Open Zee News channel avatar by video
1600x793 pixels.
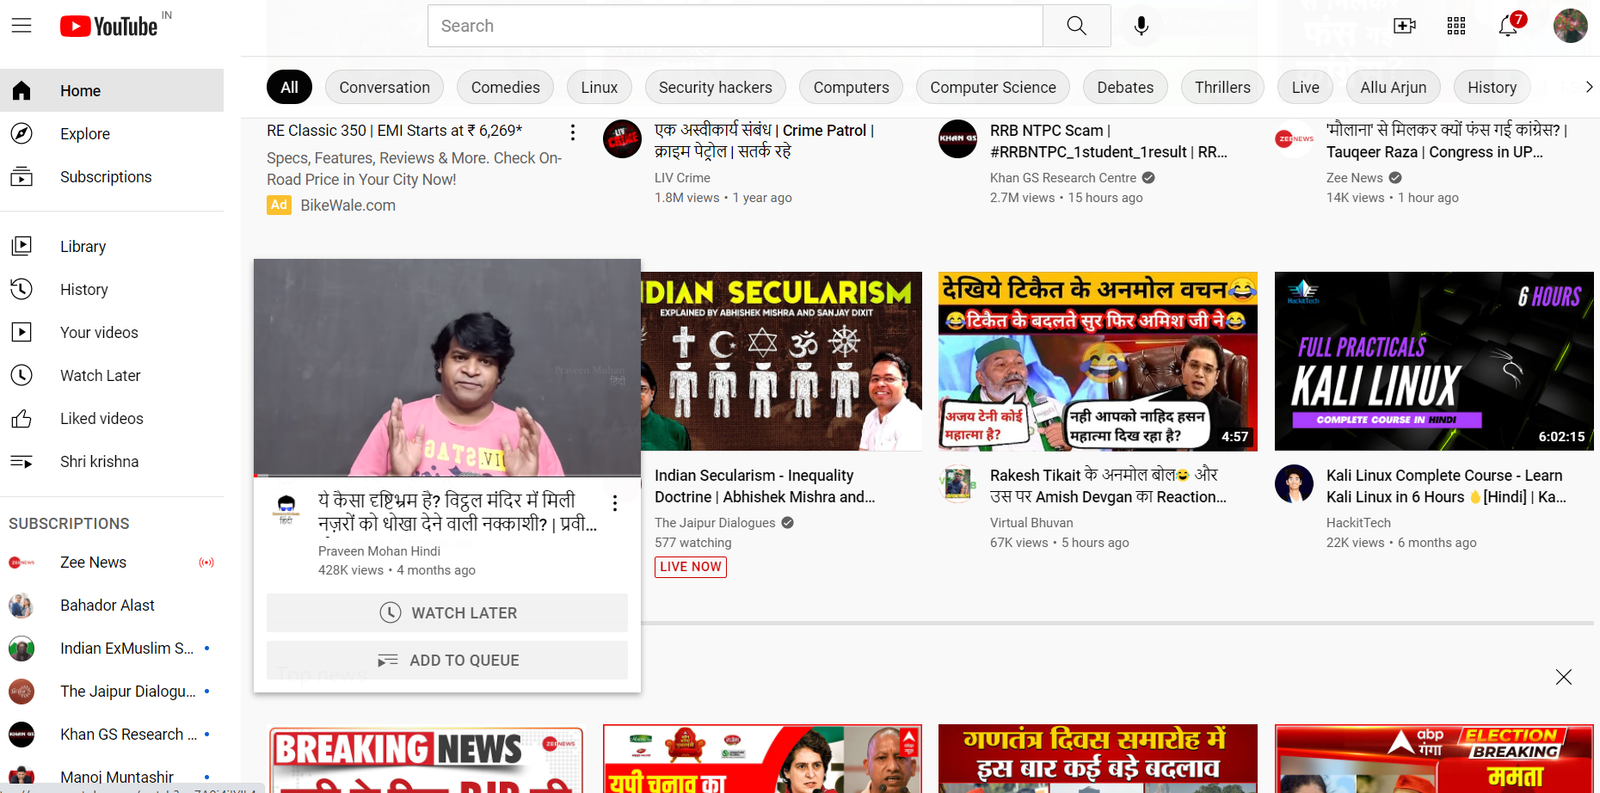[x=1294, y=139]
